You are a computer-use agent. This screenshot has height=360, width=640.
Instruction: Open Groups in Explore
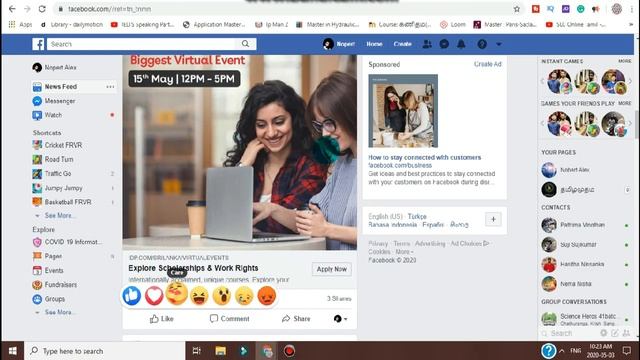(55, 299)
